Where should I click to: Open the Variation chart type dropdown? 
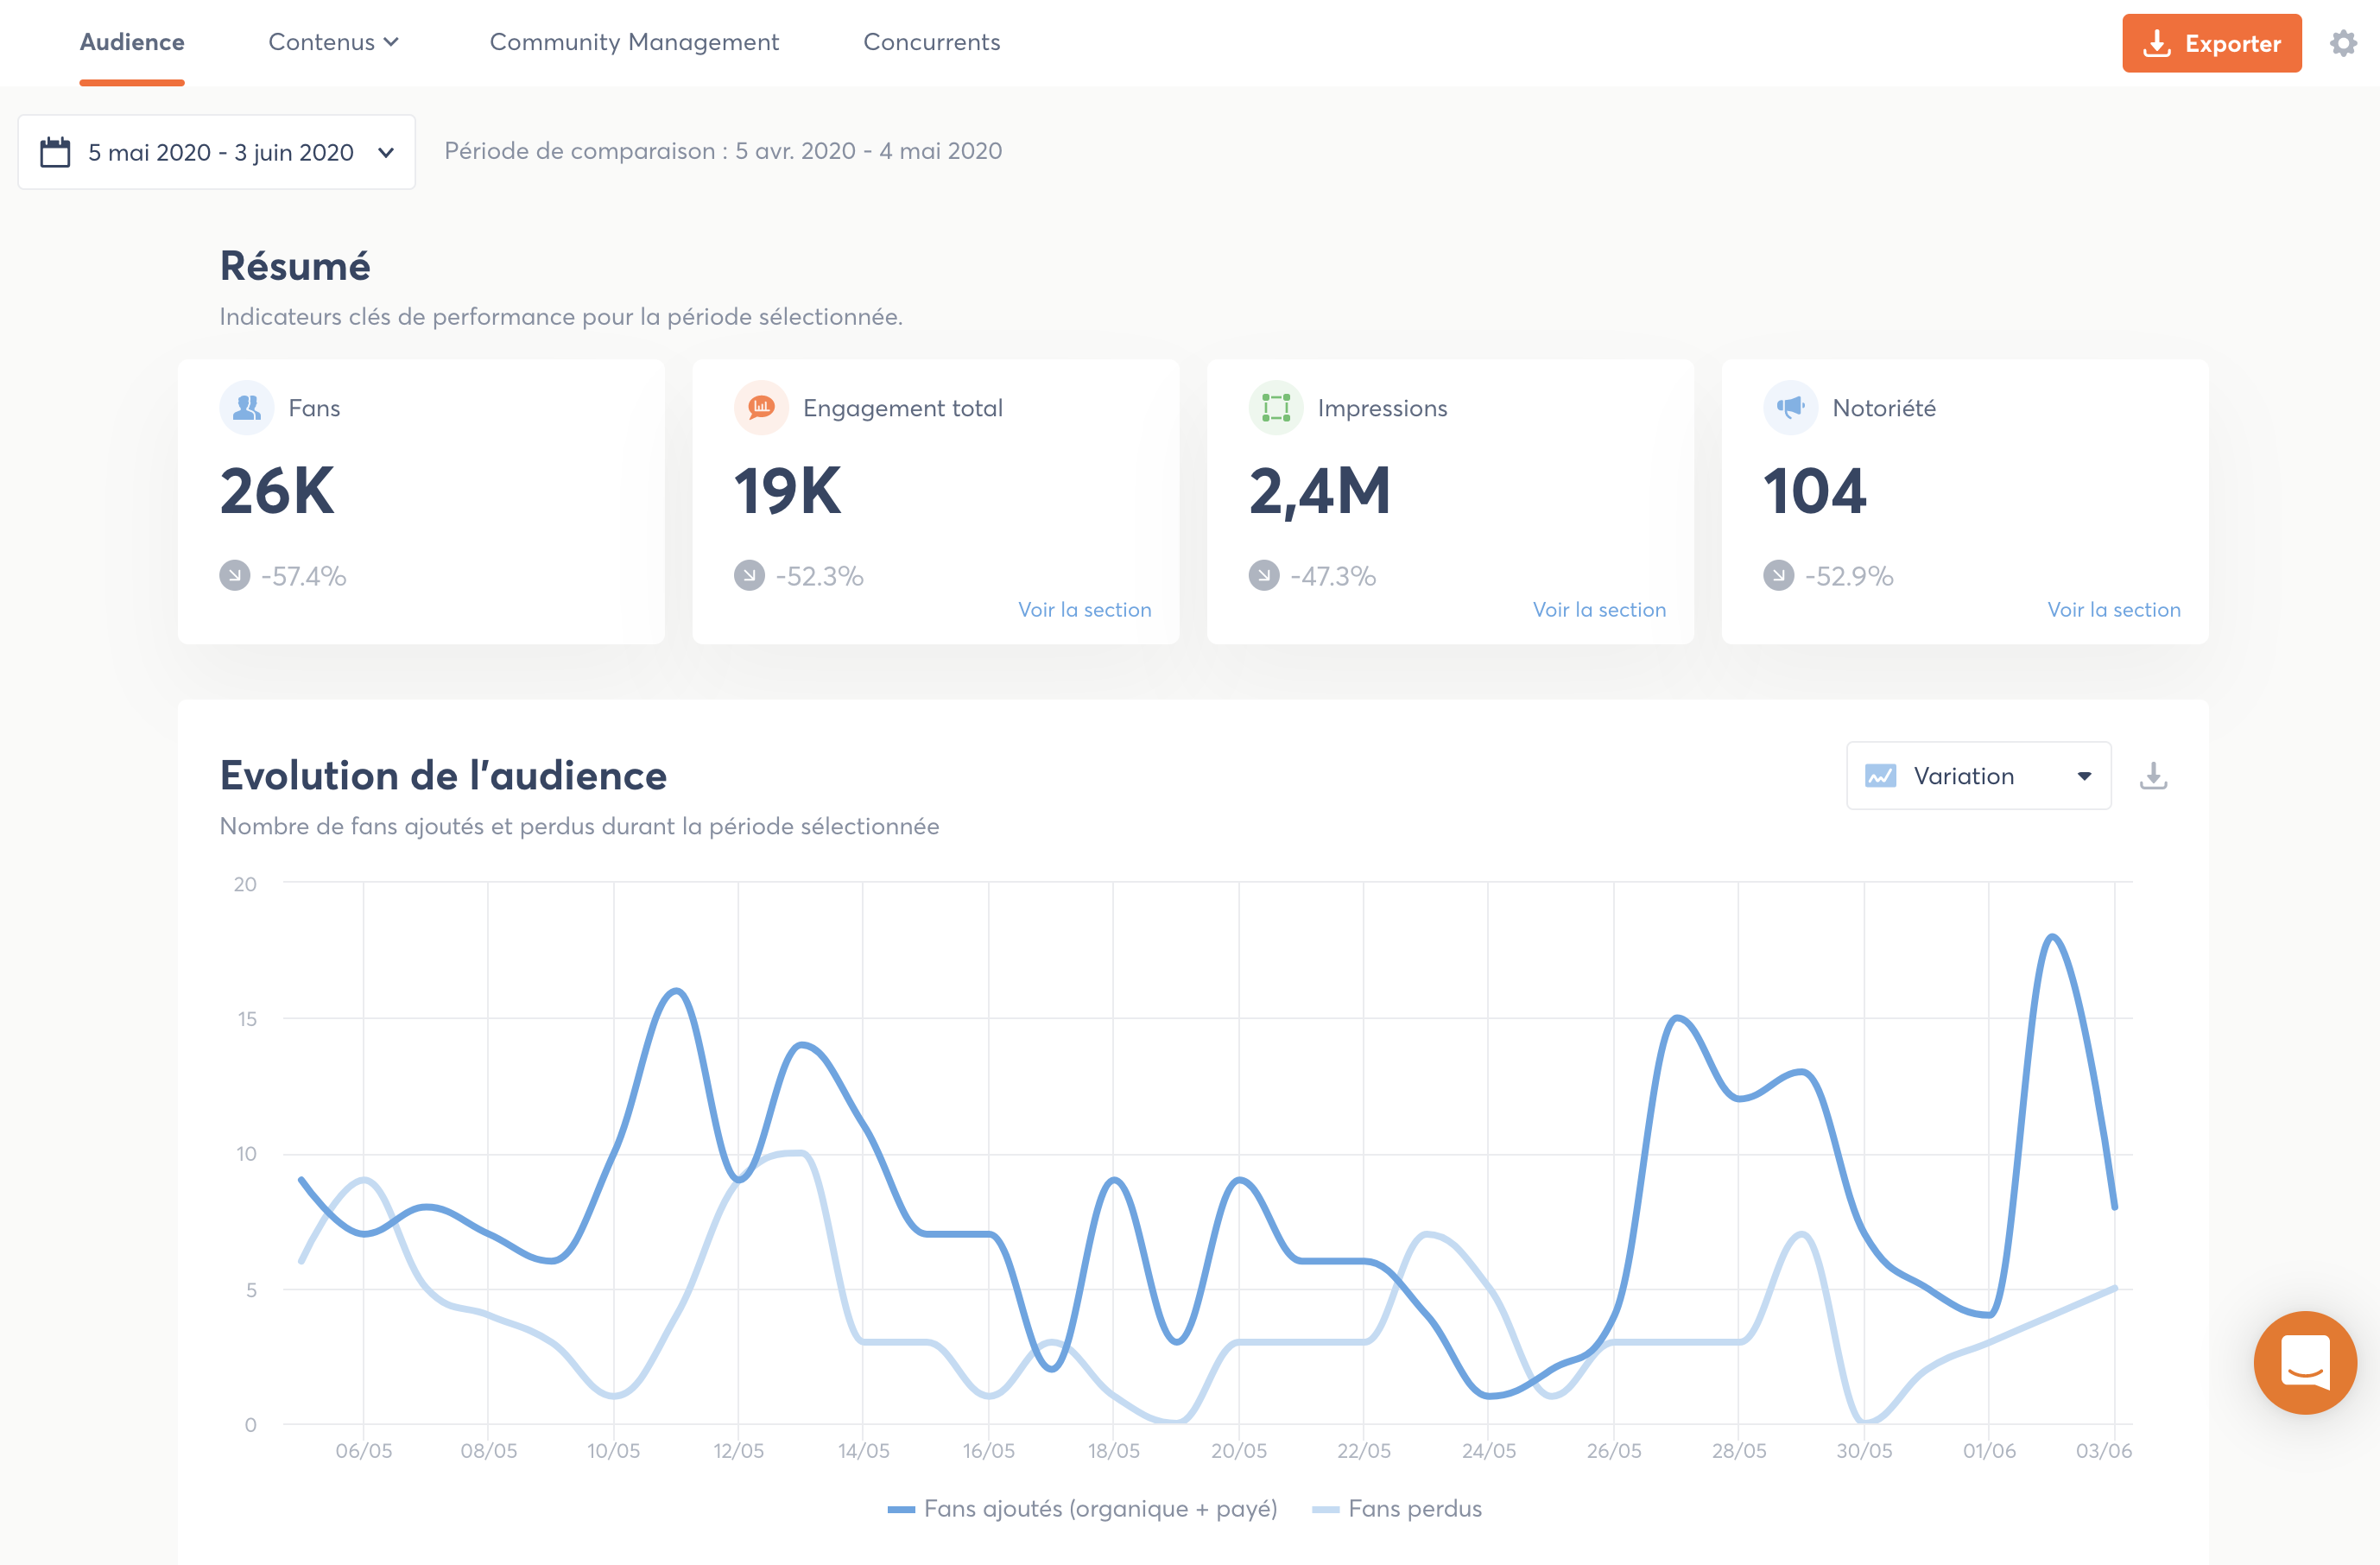tap(1978, 776)
